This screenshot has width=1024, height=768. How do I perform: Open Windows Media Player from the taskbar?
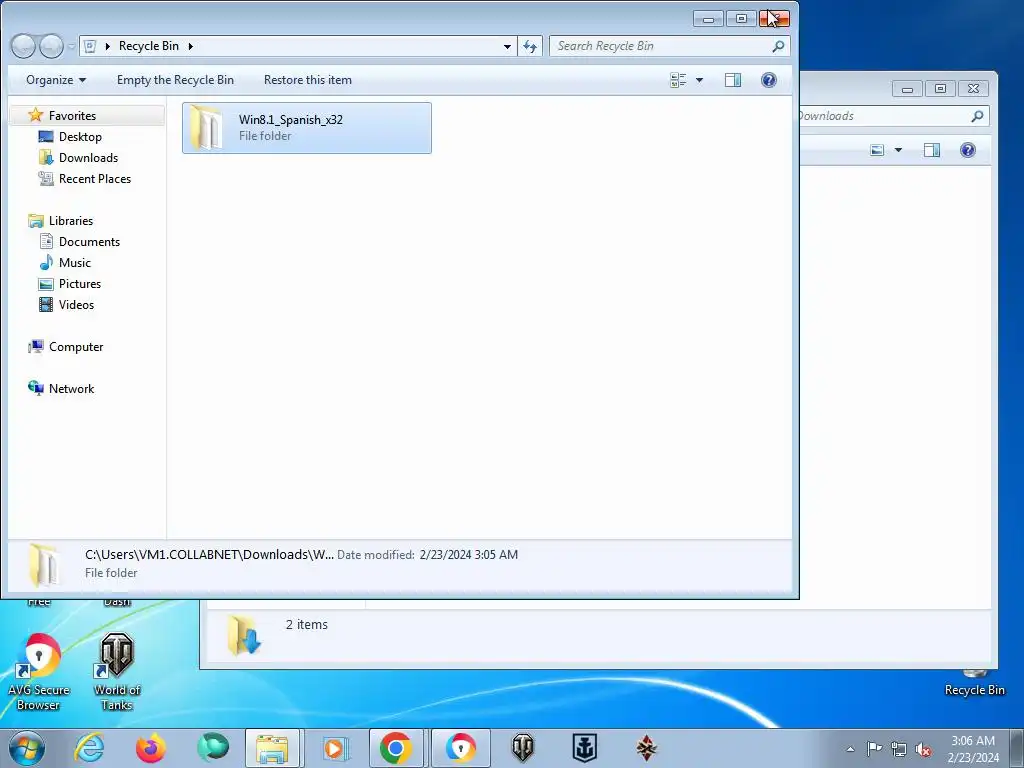pos(336,748)
